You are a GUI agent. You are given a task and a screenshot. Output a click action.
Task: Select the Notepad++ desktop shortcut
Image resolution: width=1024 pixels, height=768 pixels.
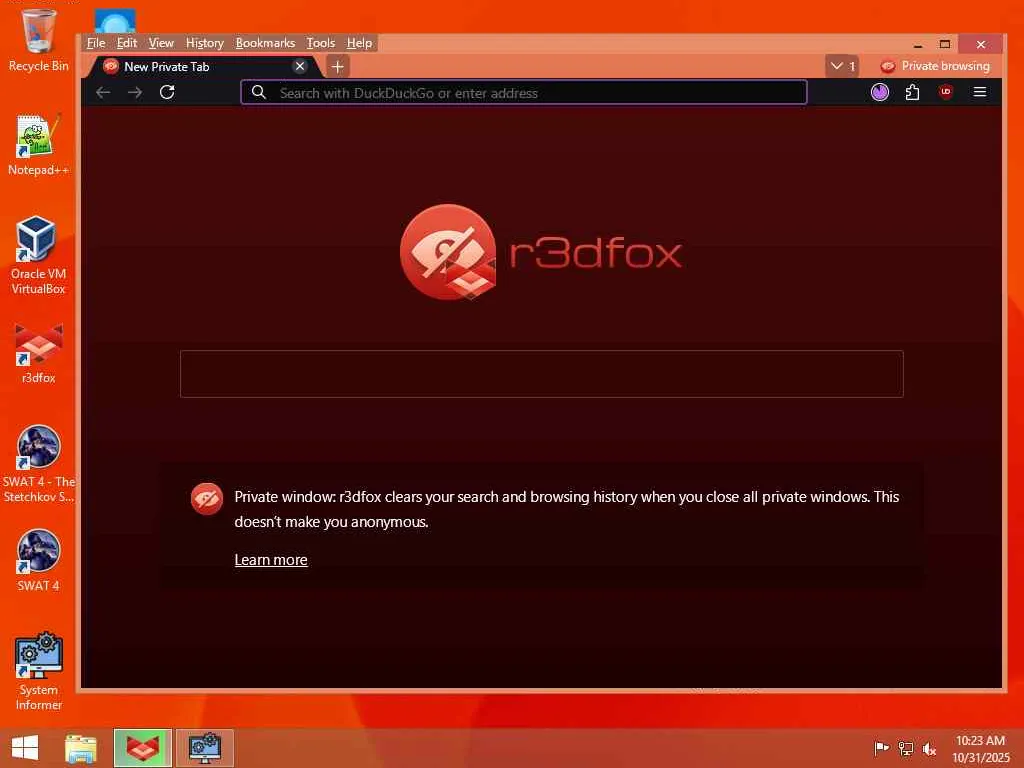38,145
